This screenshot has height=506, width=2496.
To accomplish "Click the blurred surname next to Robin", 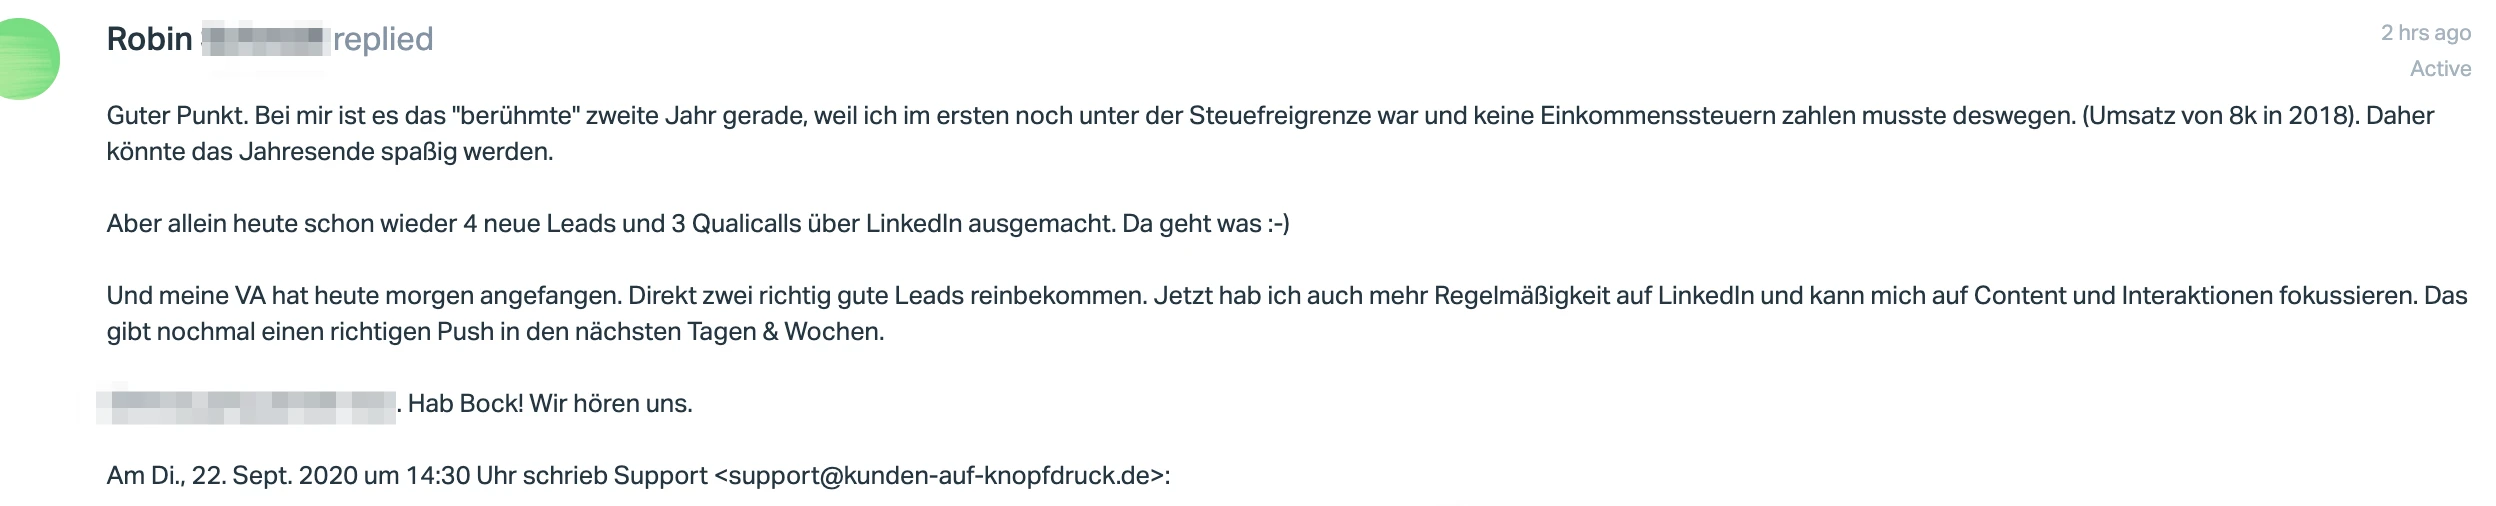I will (x=265, y=41).
